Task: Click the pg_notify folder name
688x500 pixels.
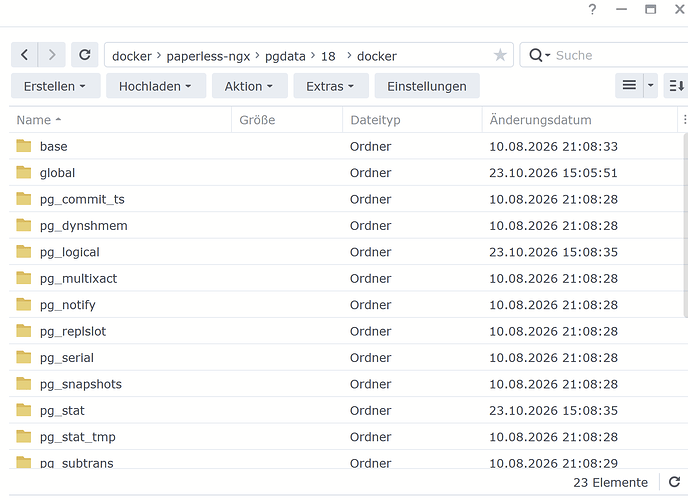Action: click(68, 305)
